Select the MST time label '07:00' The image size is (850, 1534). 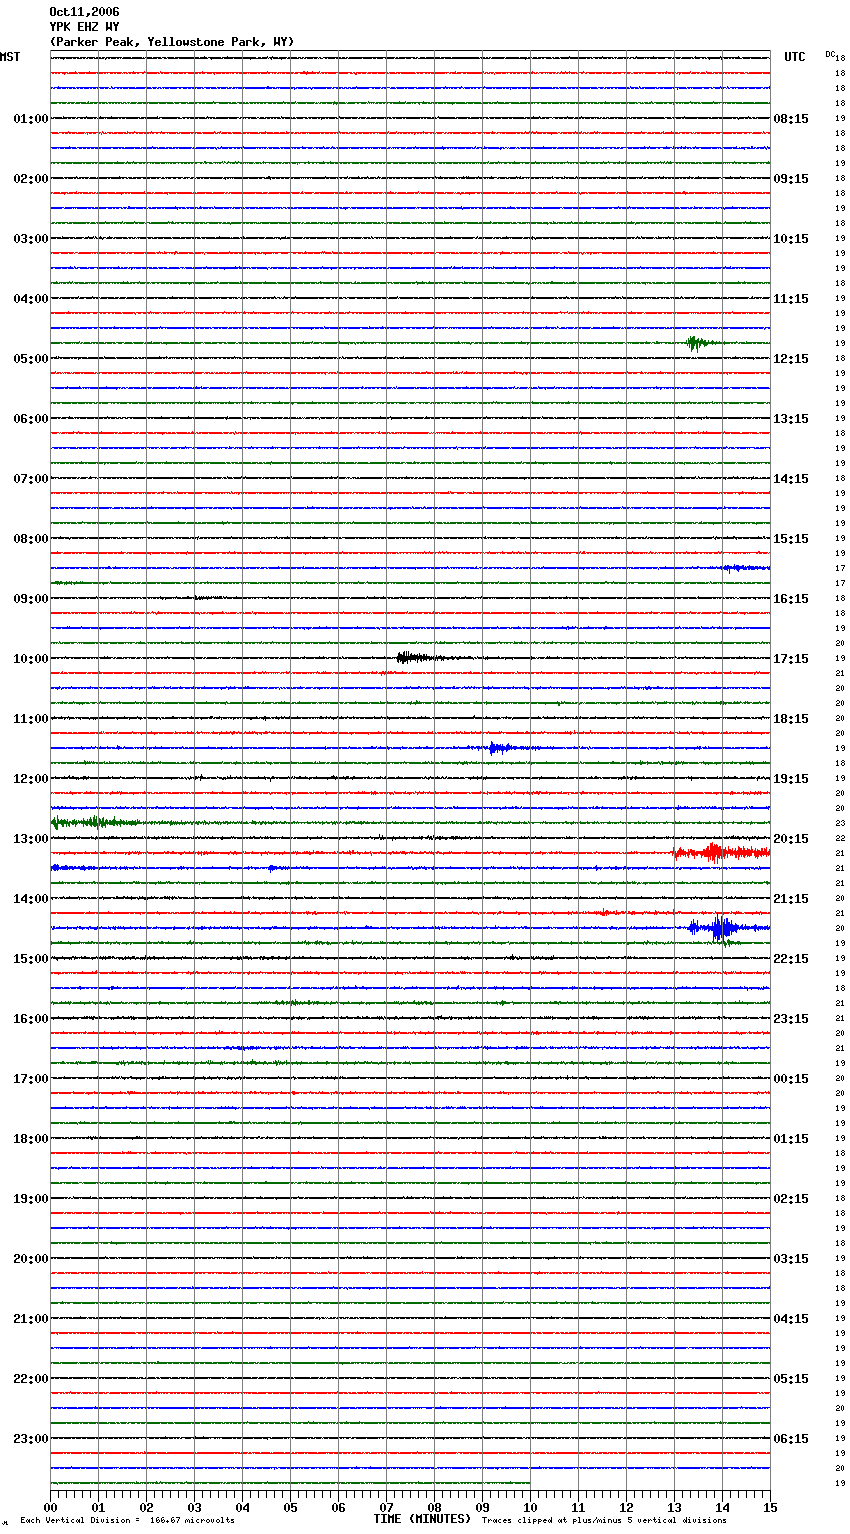(x=31, y=479)
